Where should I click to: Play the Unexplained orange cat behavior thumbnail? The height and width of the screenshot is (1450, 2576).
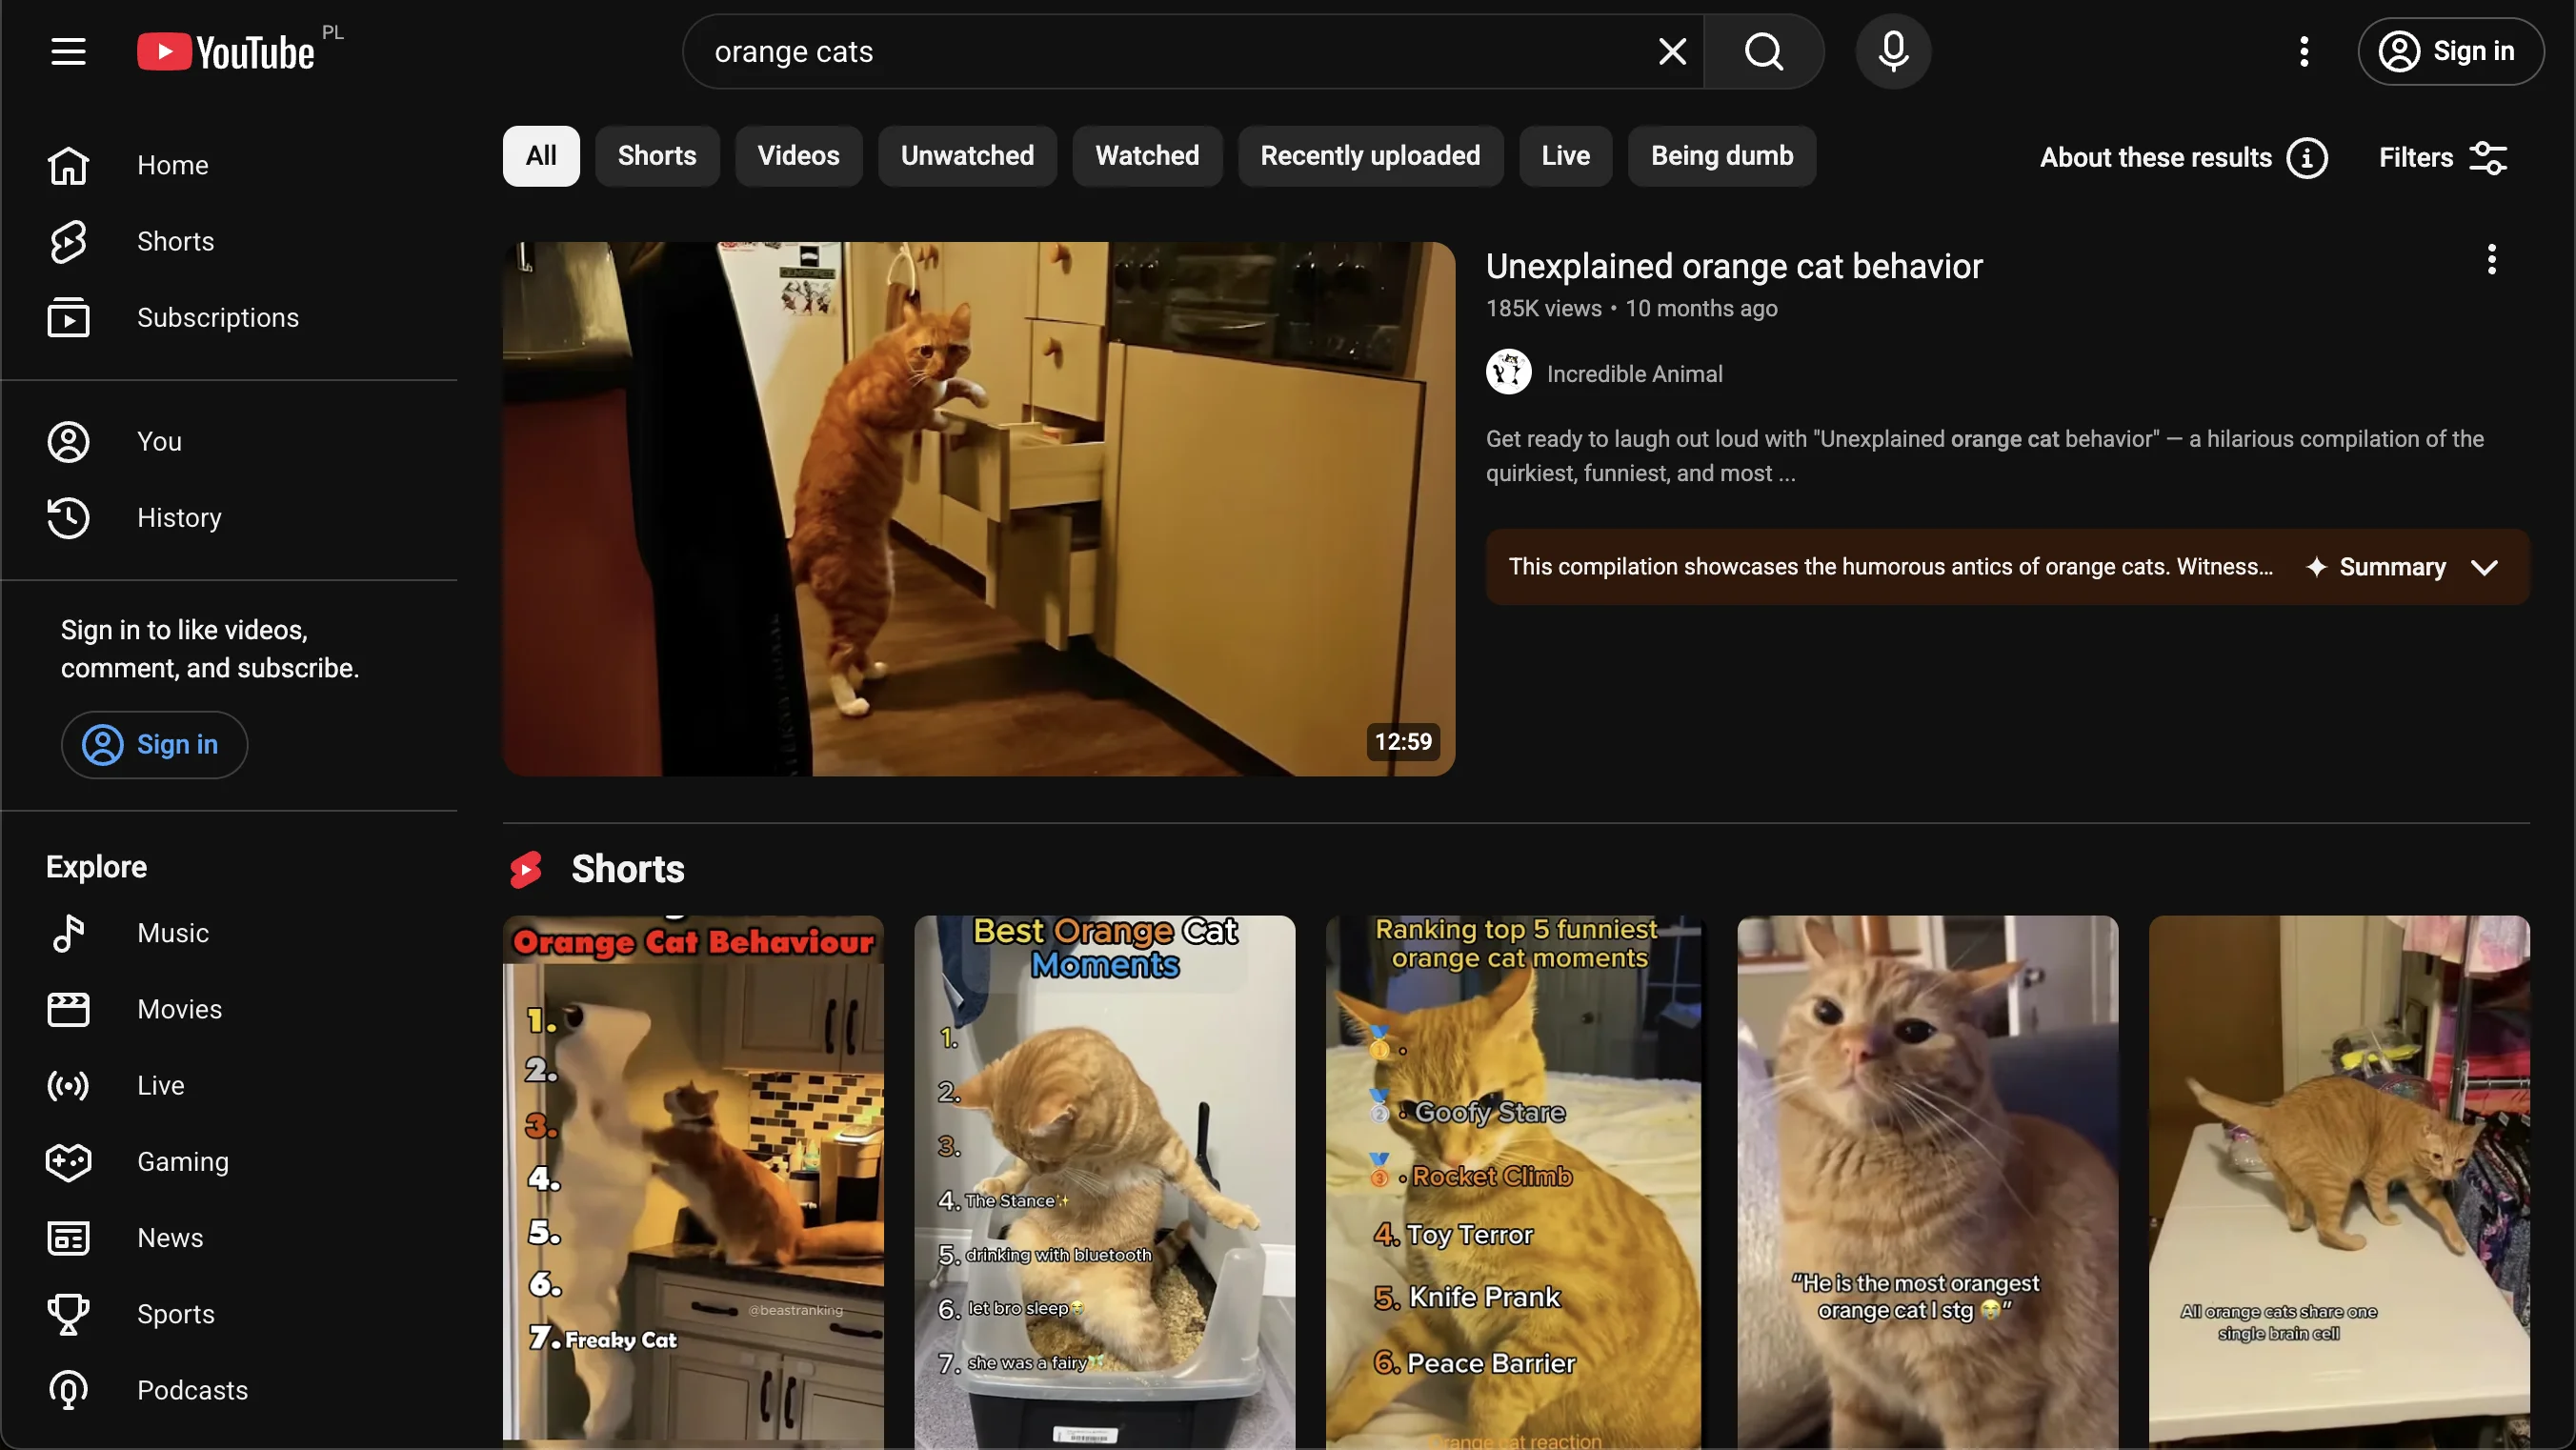click(978, 507)
